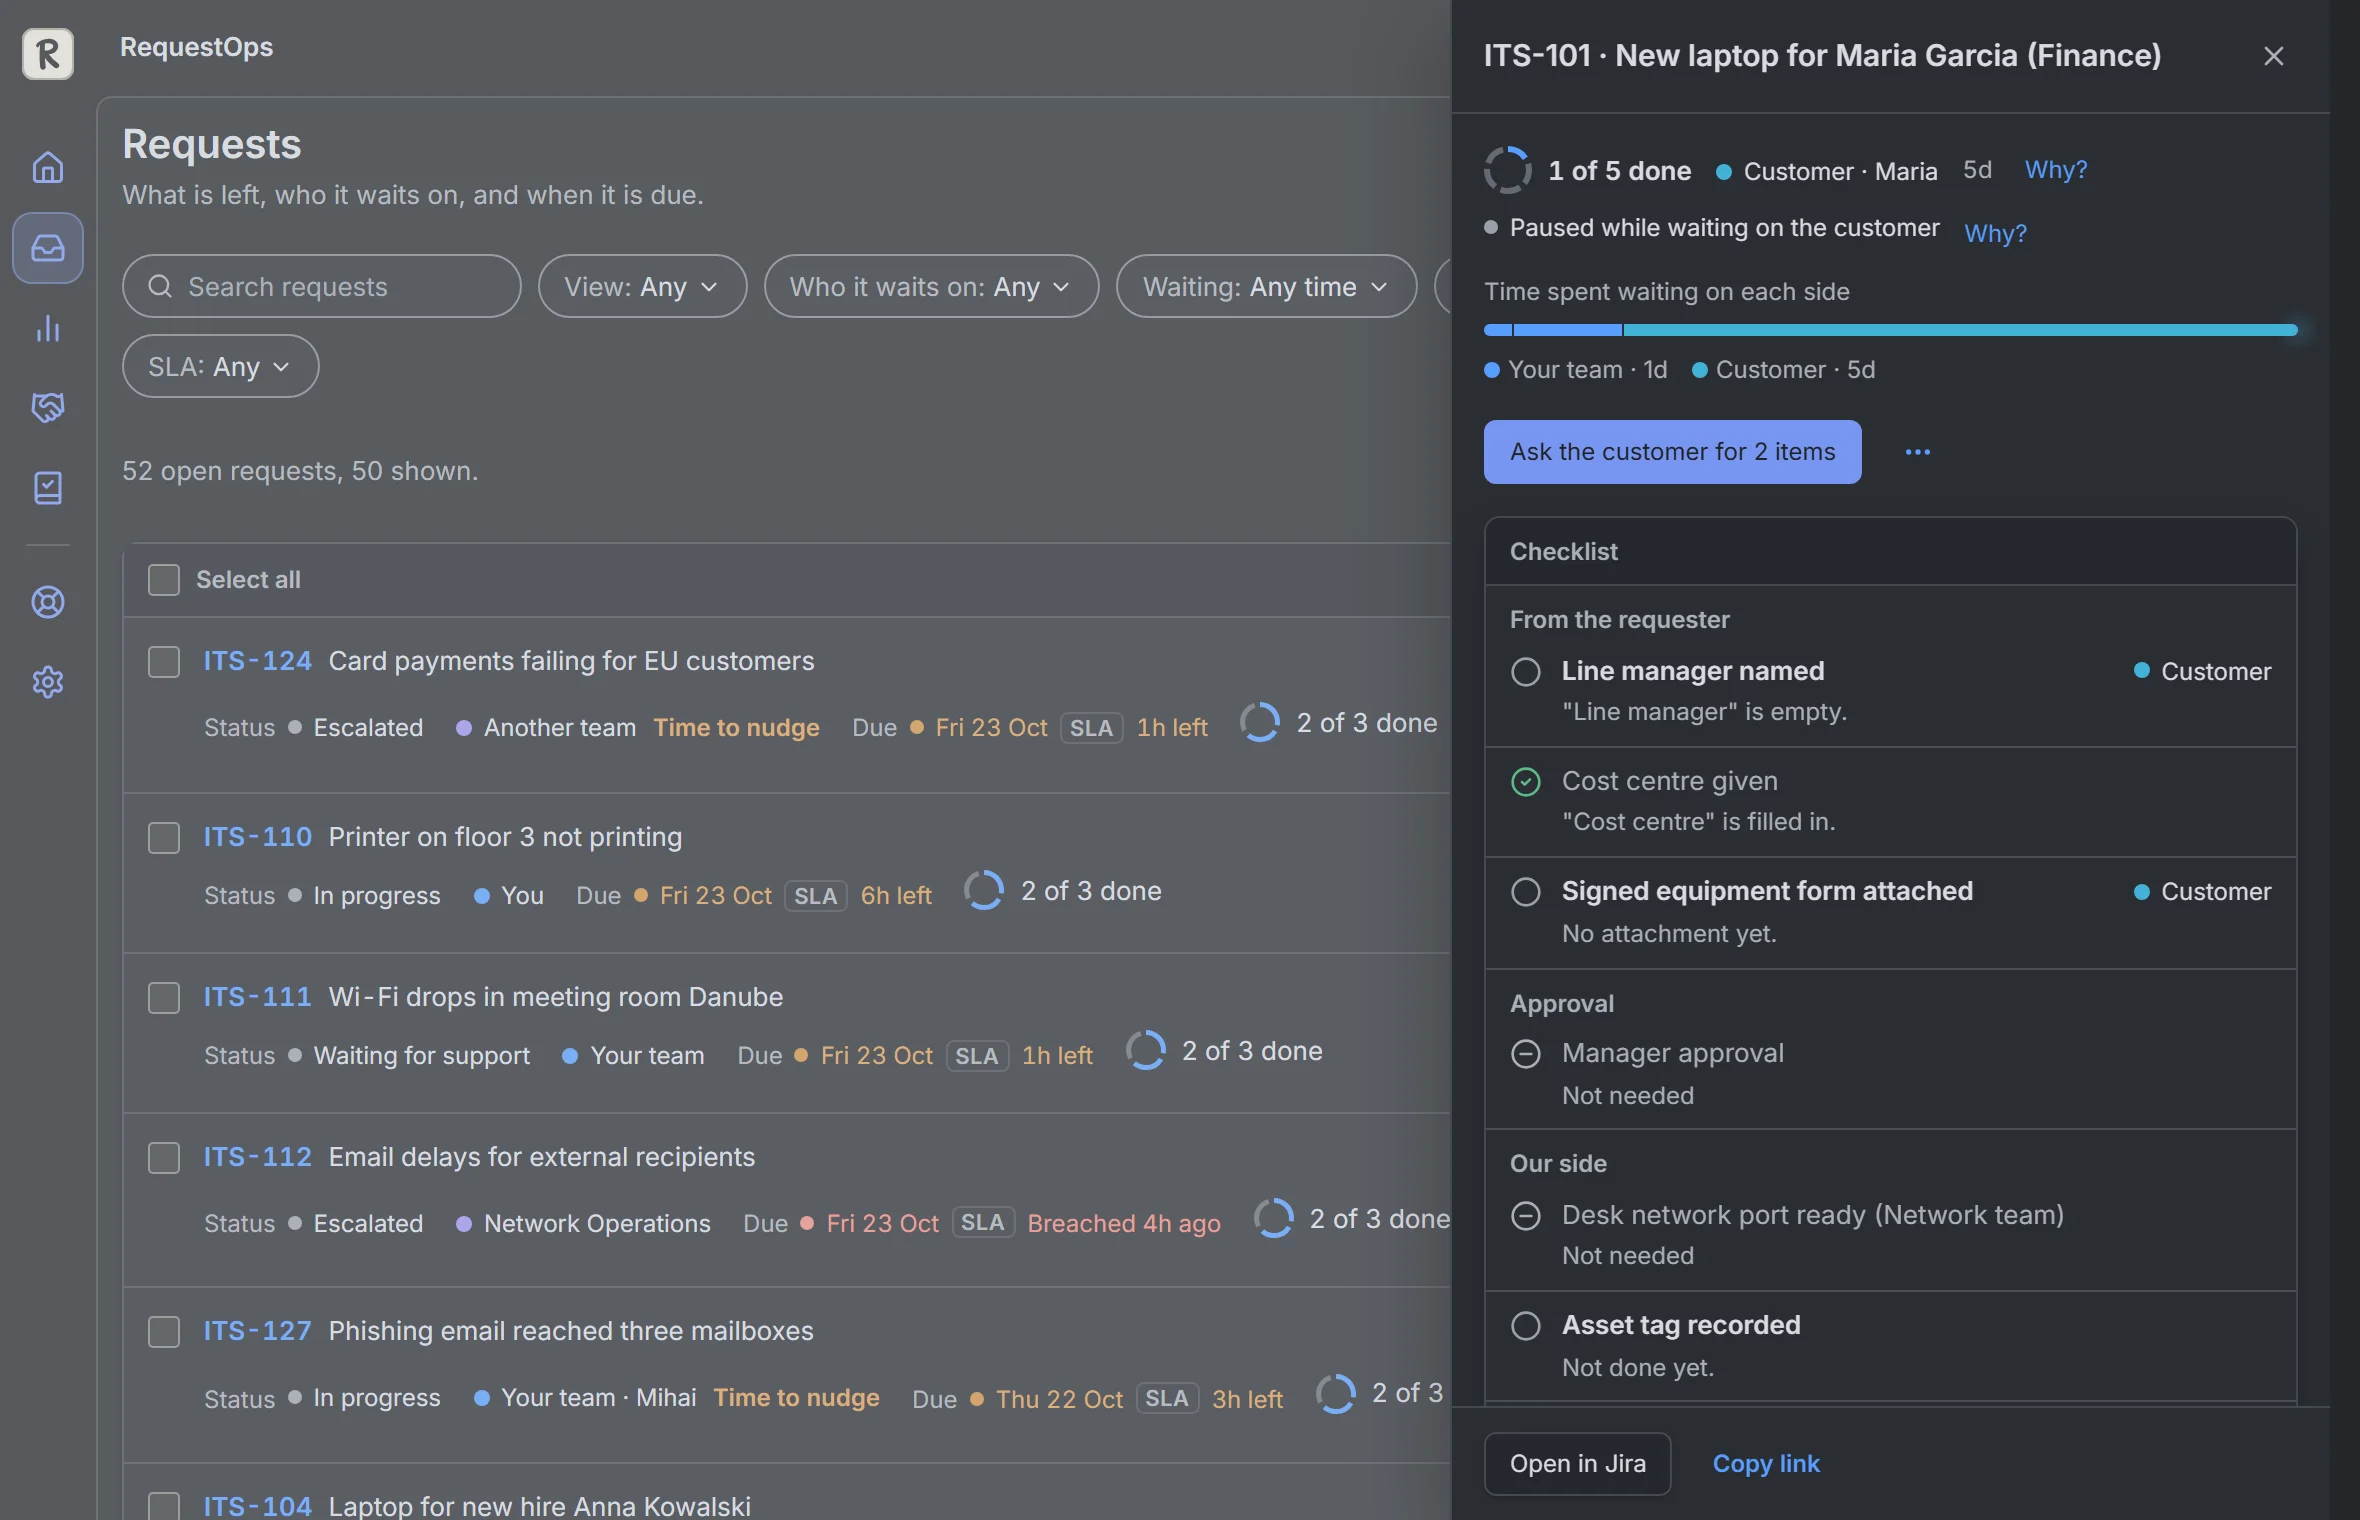Click Why? beside Paused while waiting
This screenshot has width=2360, height=1520.
[x=1995, y=233]
